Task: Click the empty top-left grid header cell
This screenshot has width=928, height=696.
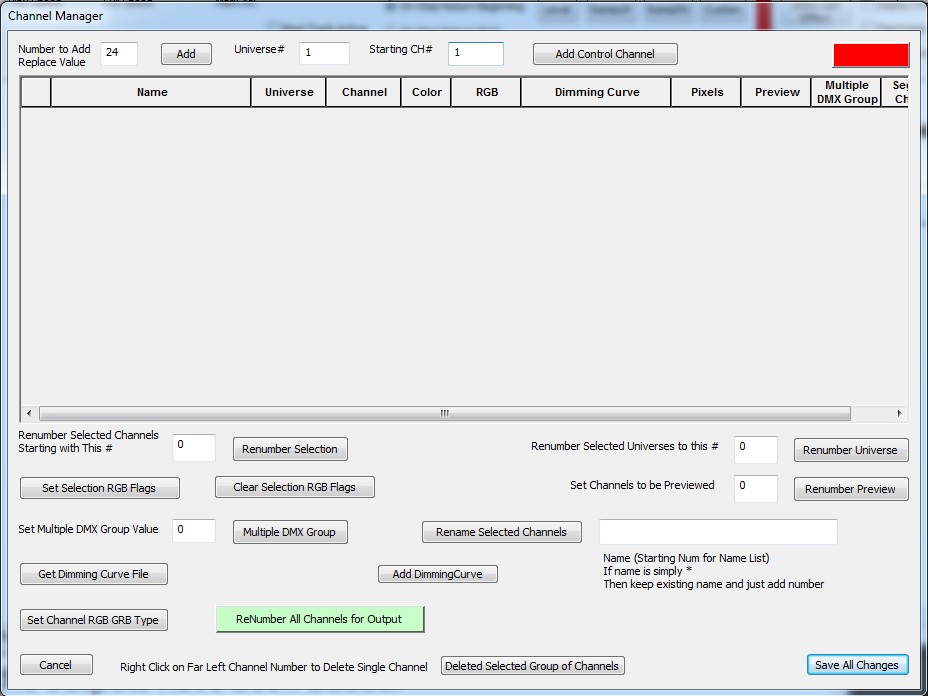Action: coord(36,92)
